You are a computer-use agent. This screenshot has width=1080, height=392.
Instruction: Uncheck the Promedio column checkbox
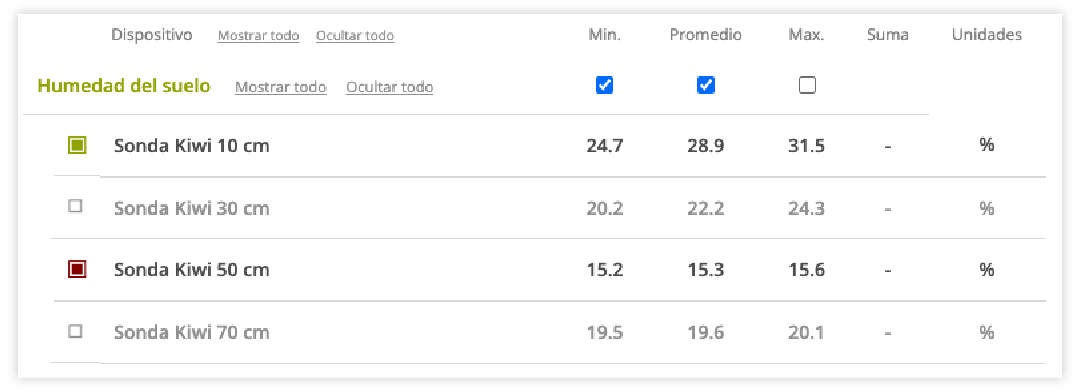coord(705,85)
